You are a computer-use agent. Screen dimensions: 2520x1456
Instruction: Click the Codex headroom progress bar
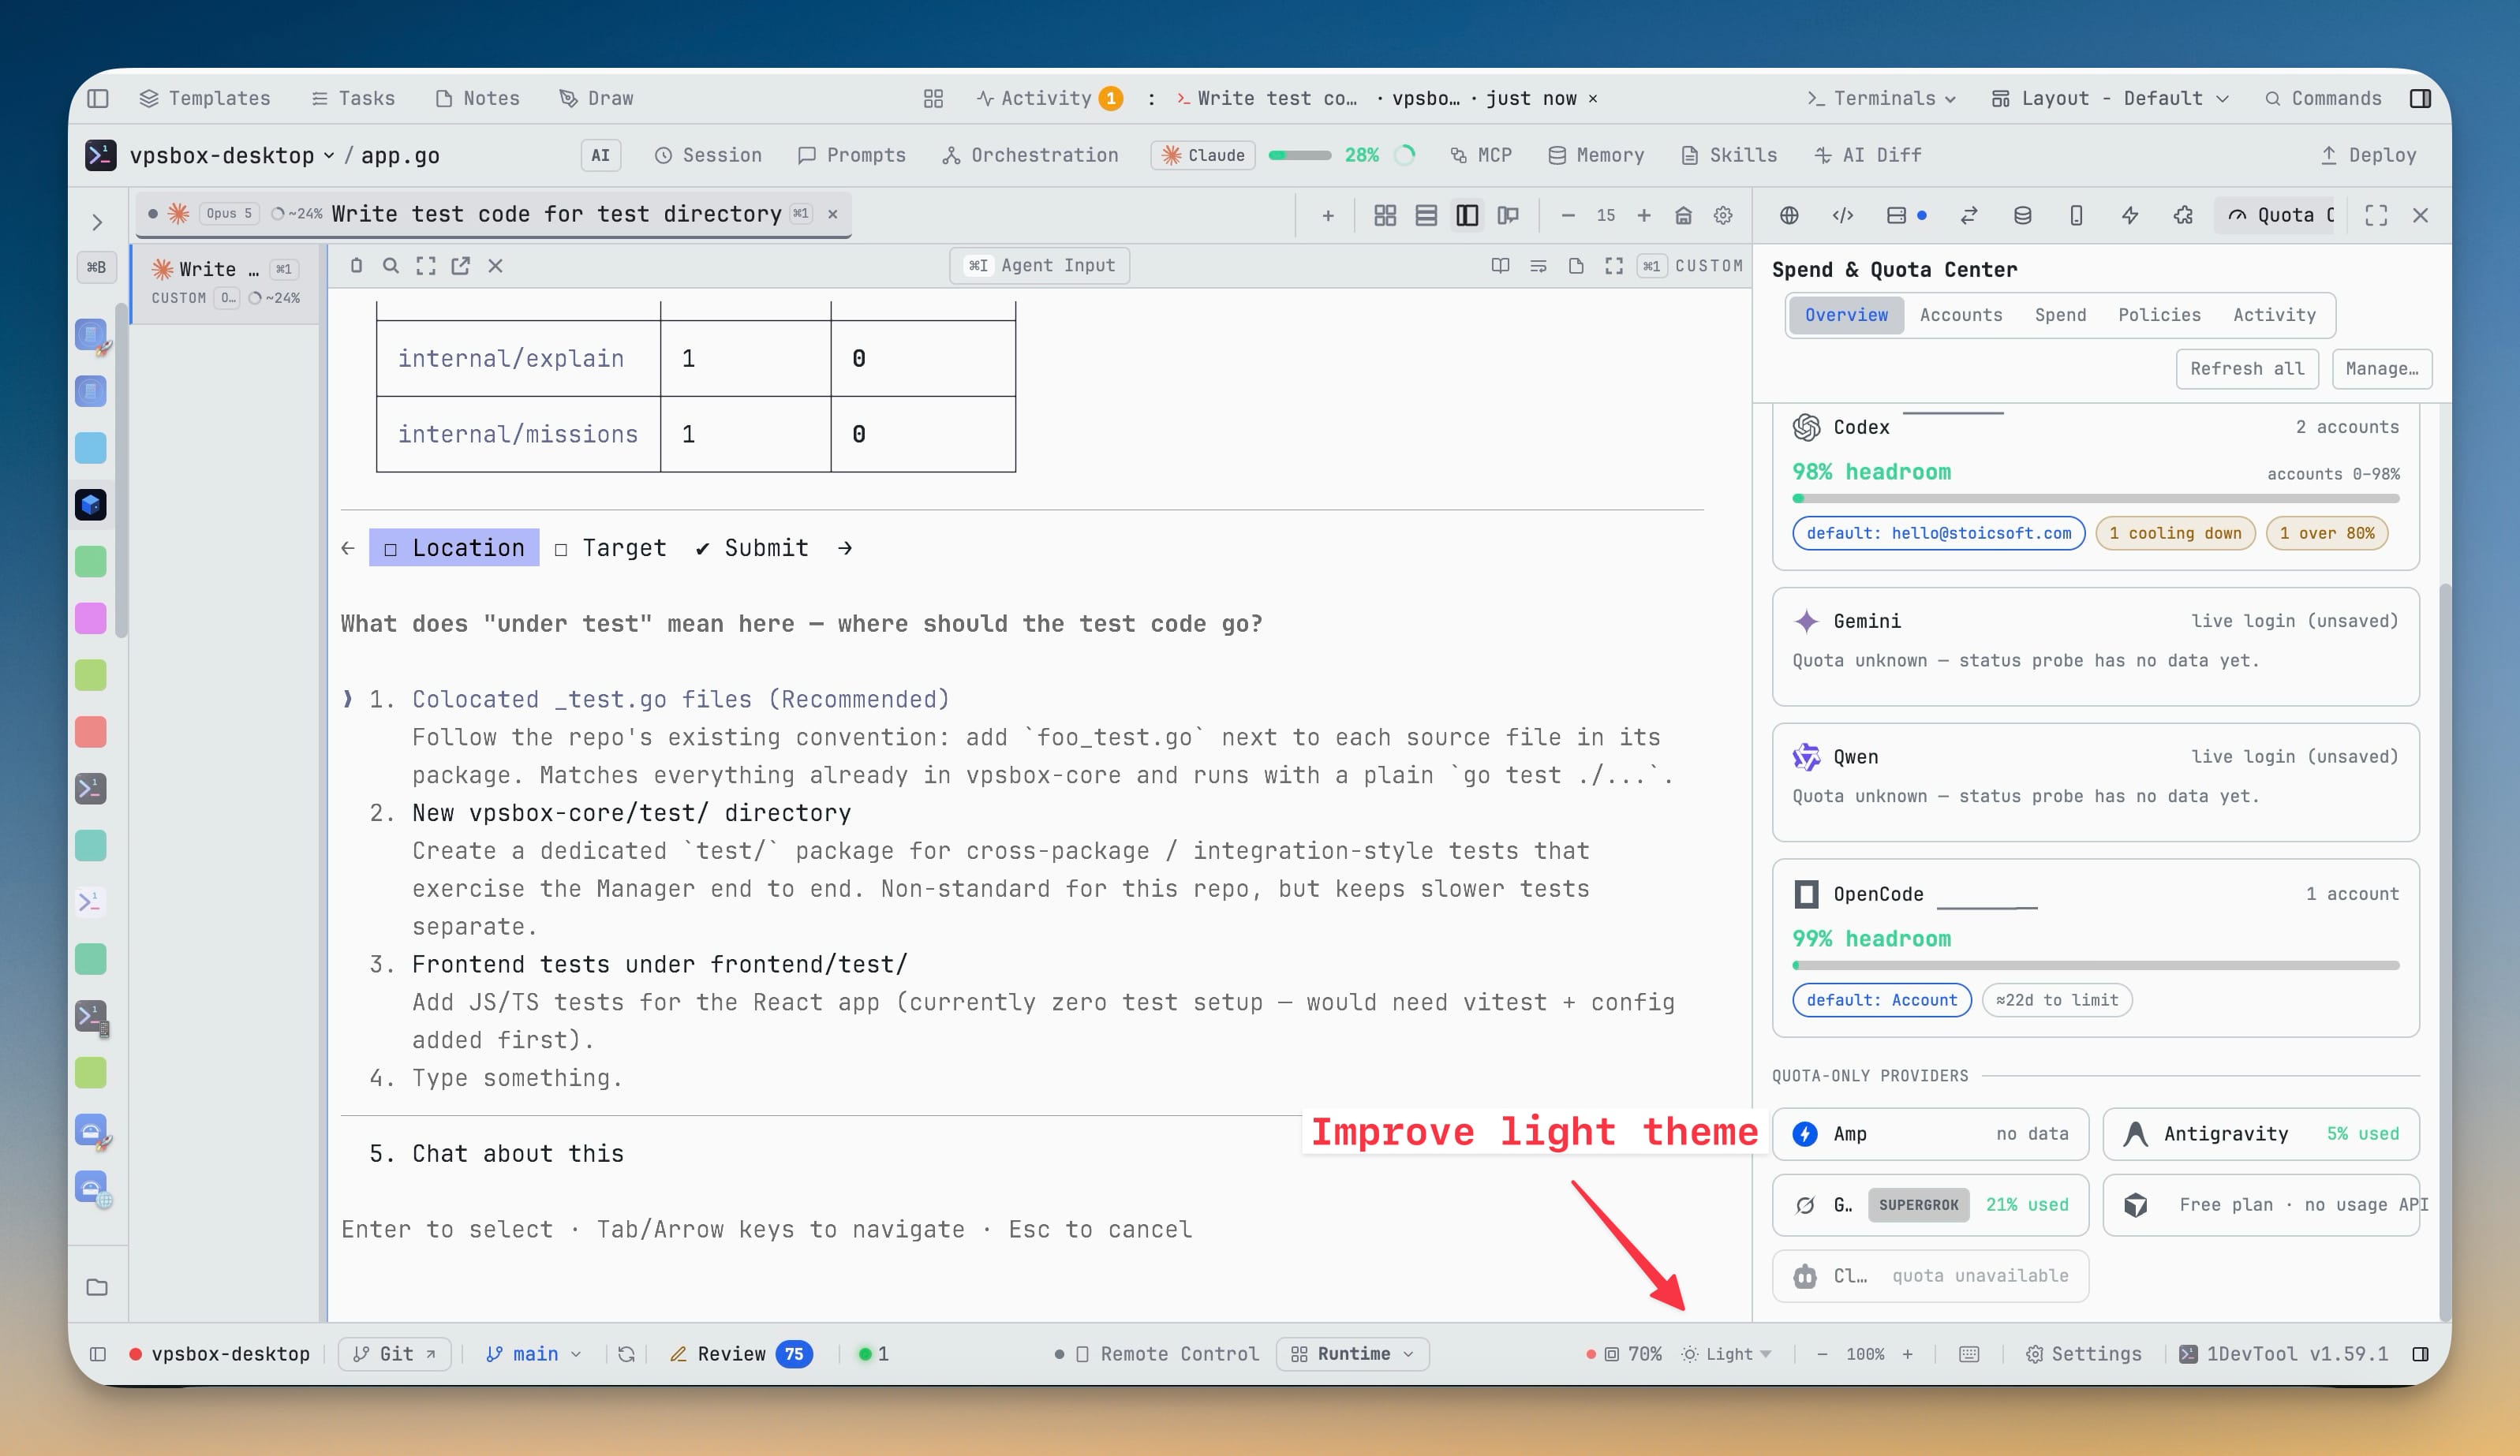(2095, 498)
